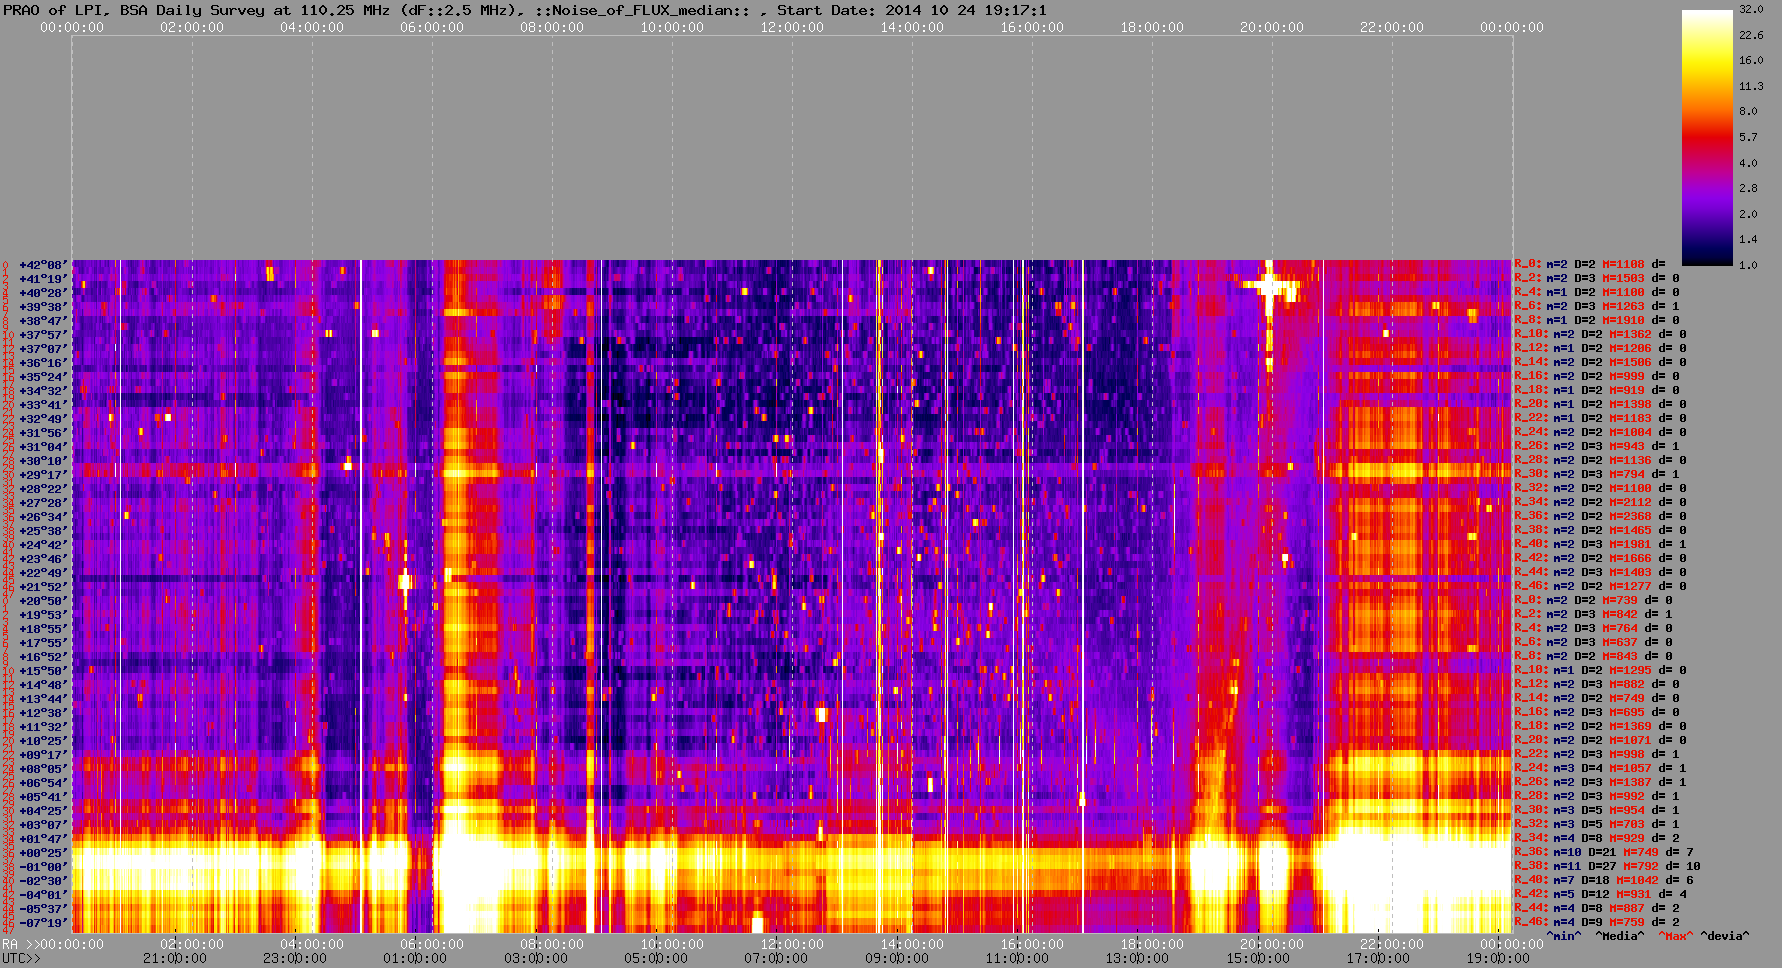The width and height of the screenshot is (1782, 968).
Task: Select the row stats with M=1362
Action: point(1600,334)
